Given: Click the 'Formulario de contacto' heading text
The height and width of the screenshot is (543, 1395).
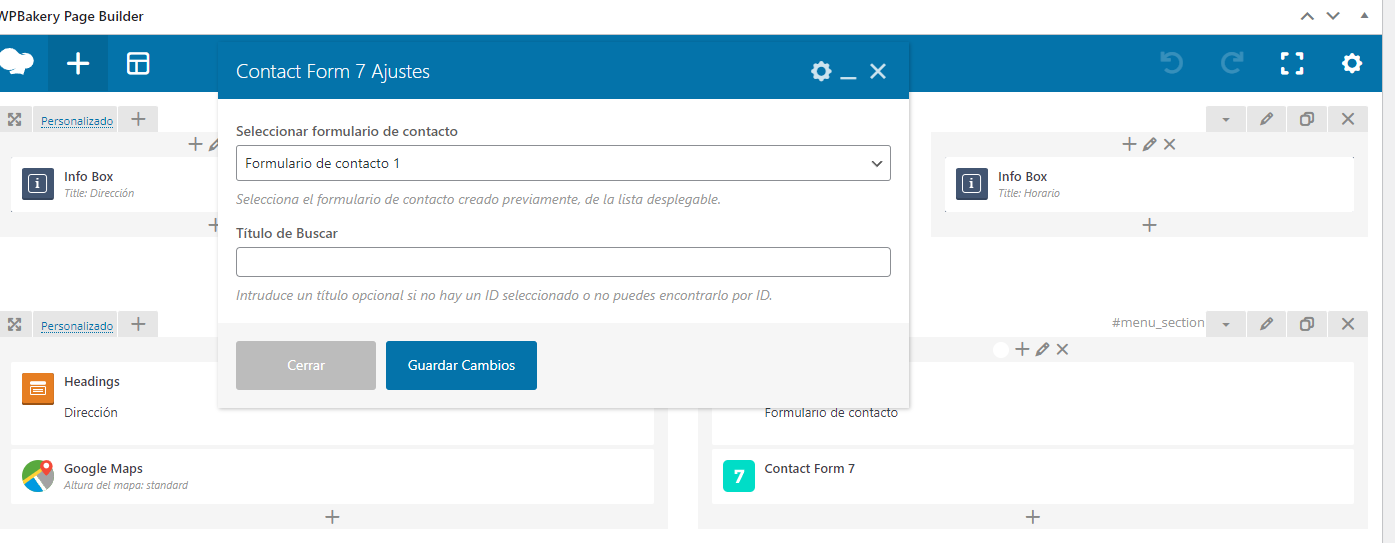Looking at the screenshot, I should pos(831,412).
